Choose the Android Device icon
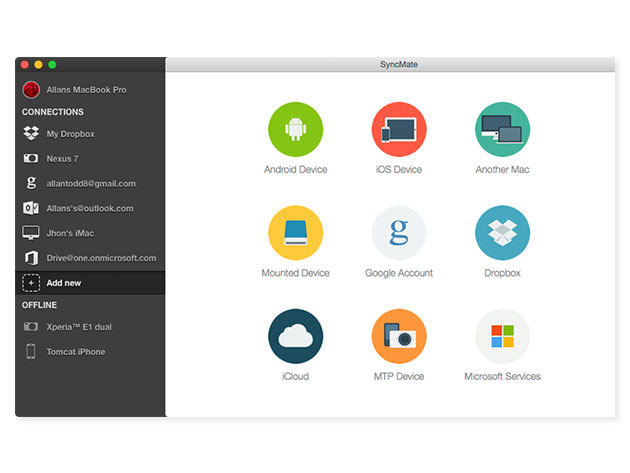The width and height of the screenshot is (630, 473). [295, 129]
